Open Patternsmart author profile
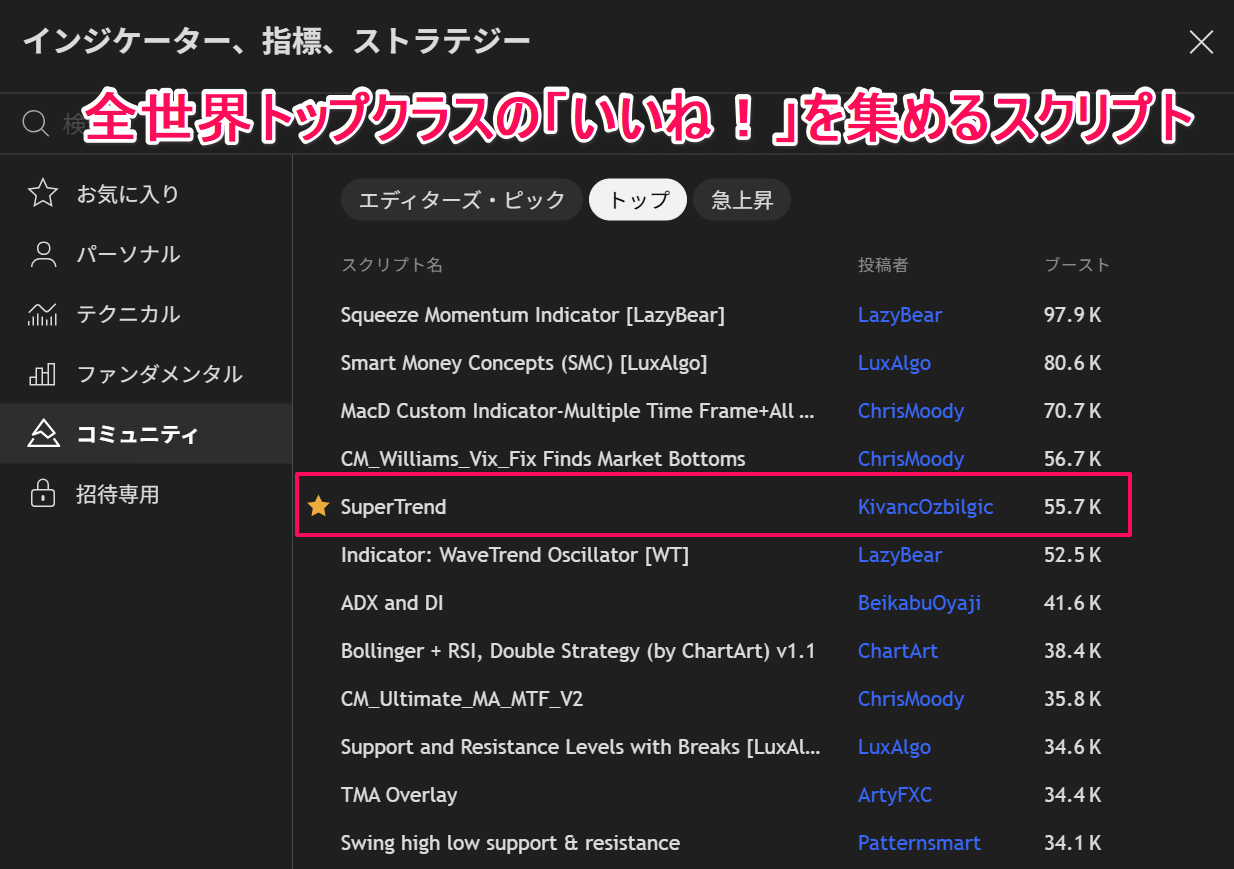 point(919,843)
